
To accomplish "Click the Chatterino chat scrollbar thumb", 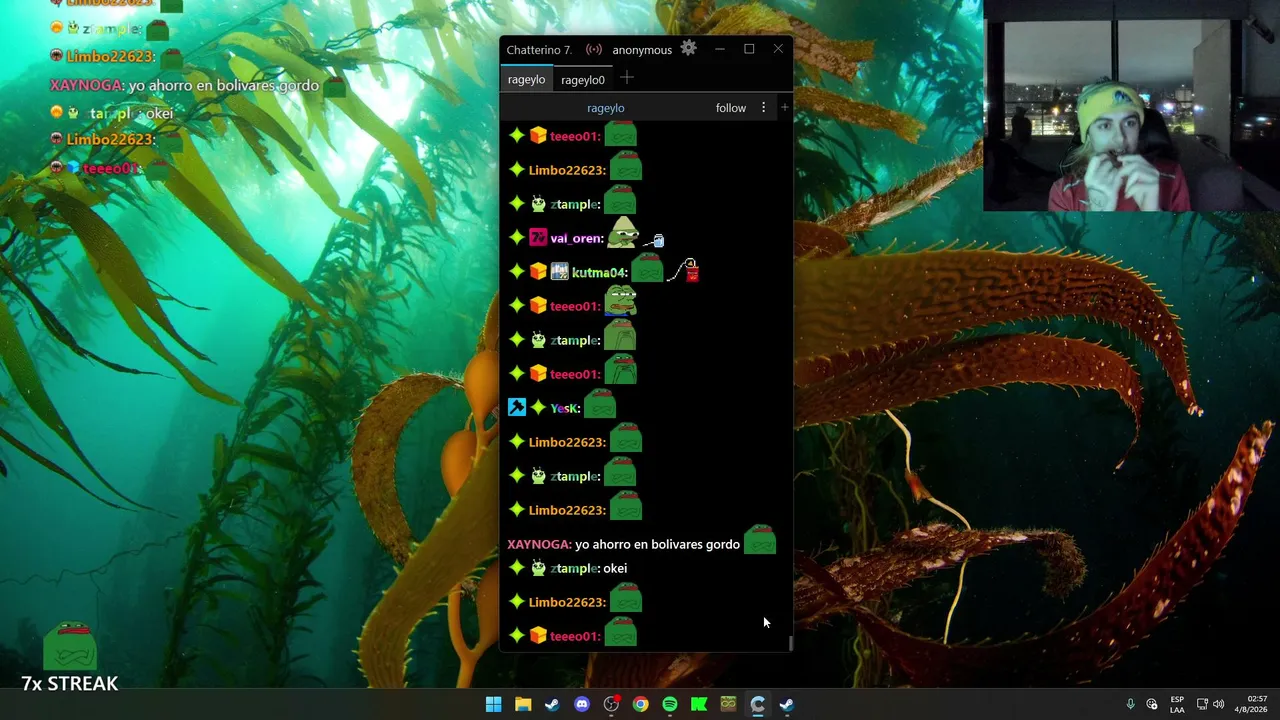I will point(790,644).
